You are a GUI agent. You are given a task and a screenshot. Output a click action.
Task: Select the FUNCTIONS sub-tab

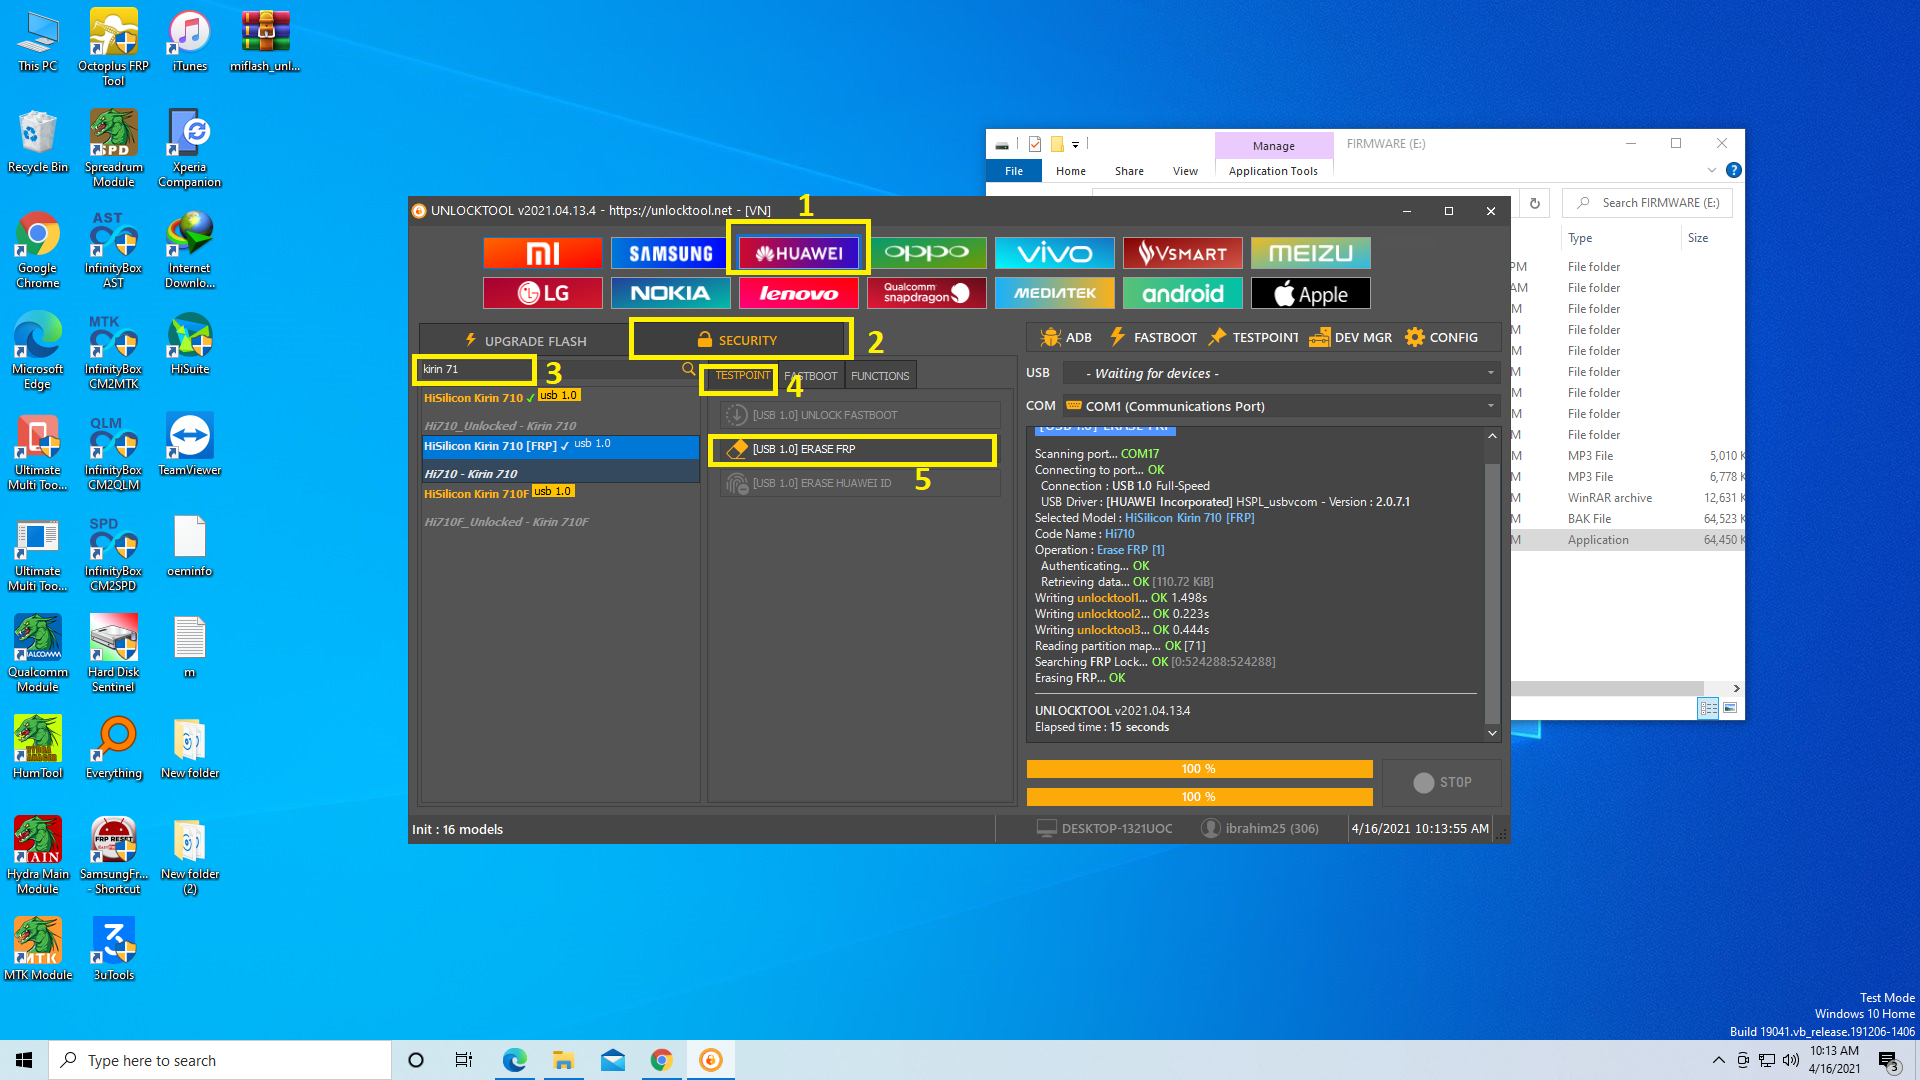(880, 376)
